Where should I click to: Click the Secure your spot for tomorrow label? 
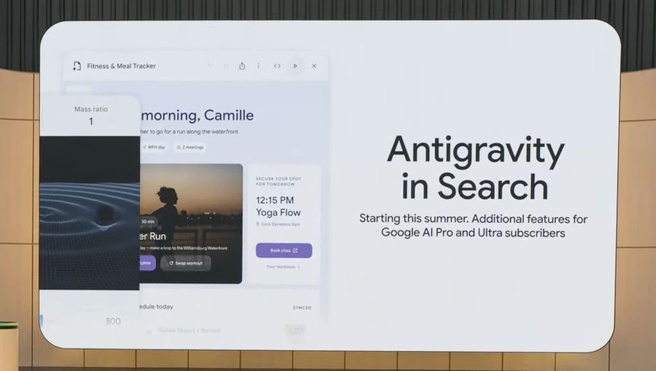(279, 181)
